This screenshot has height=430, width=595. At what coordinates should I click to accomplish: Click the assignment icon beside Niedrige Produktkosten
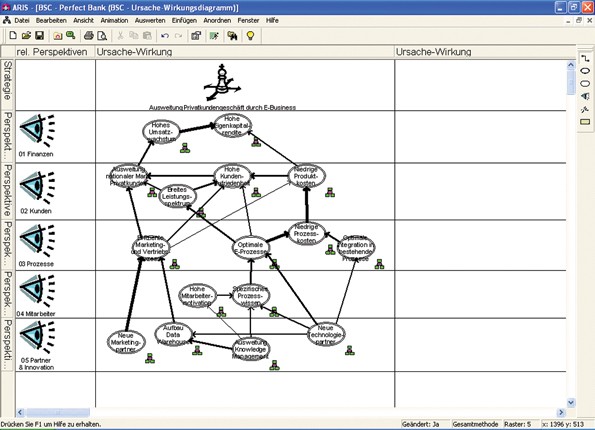[x=330, y=192]
